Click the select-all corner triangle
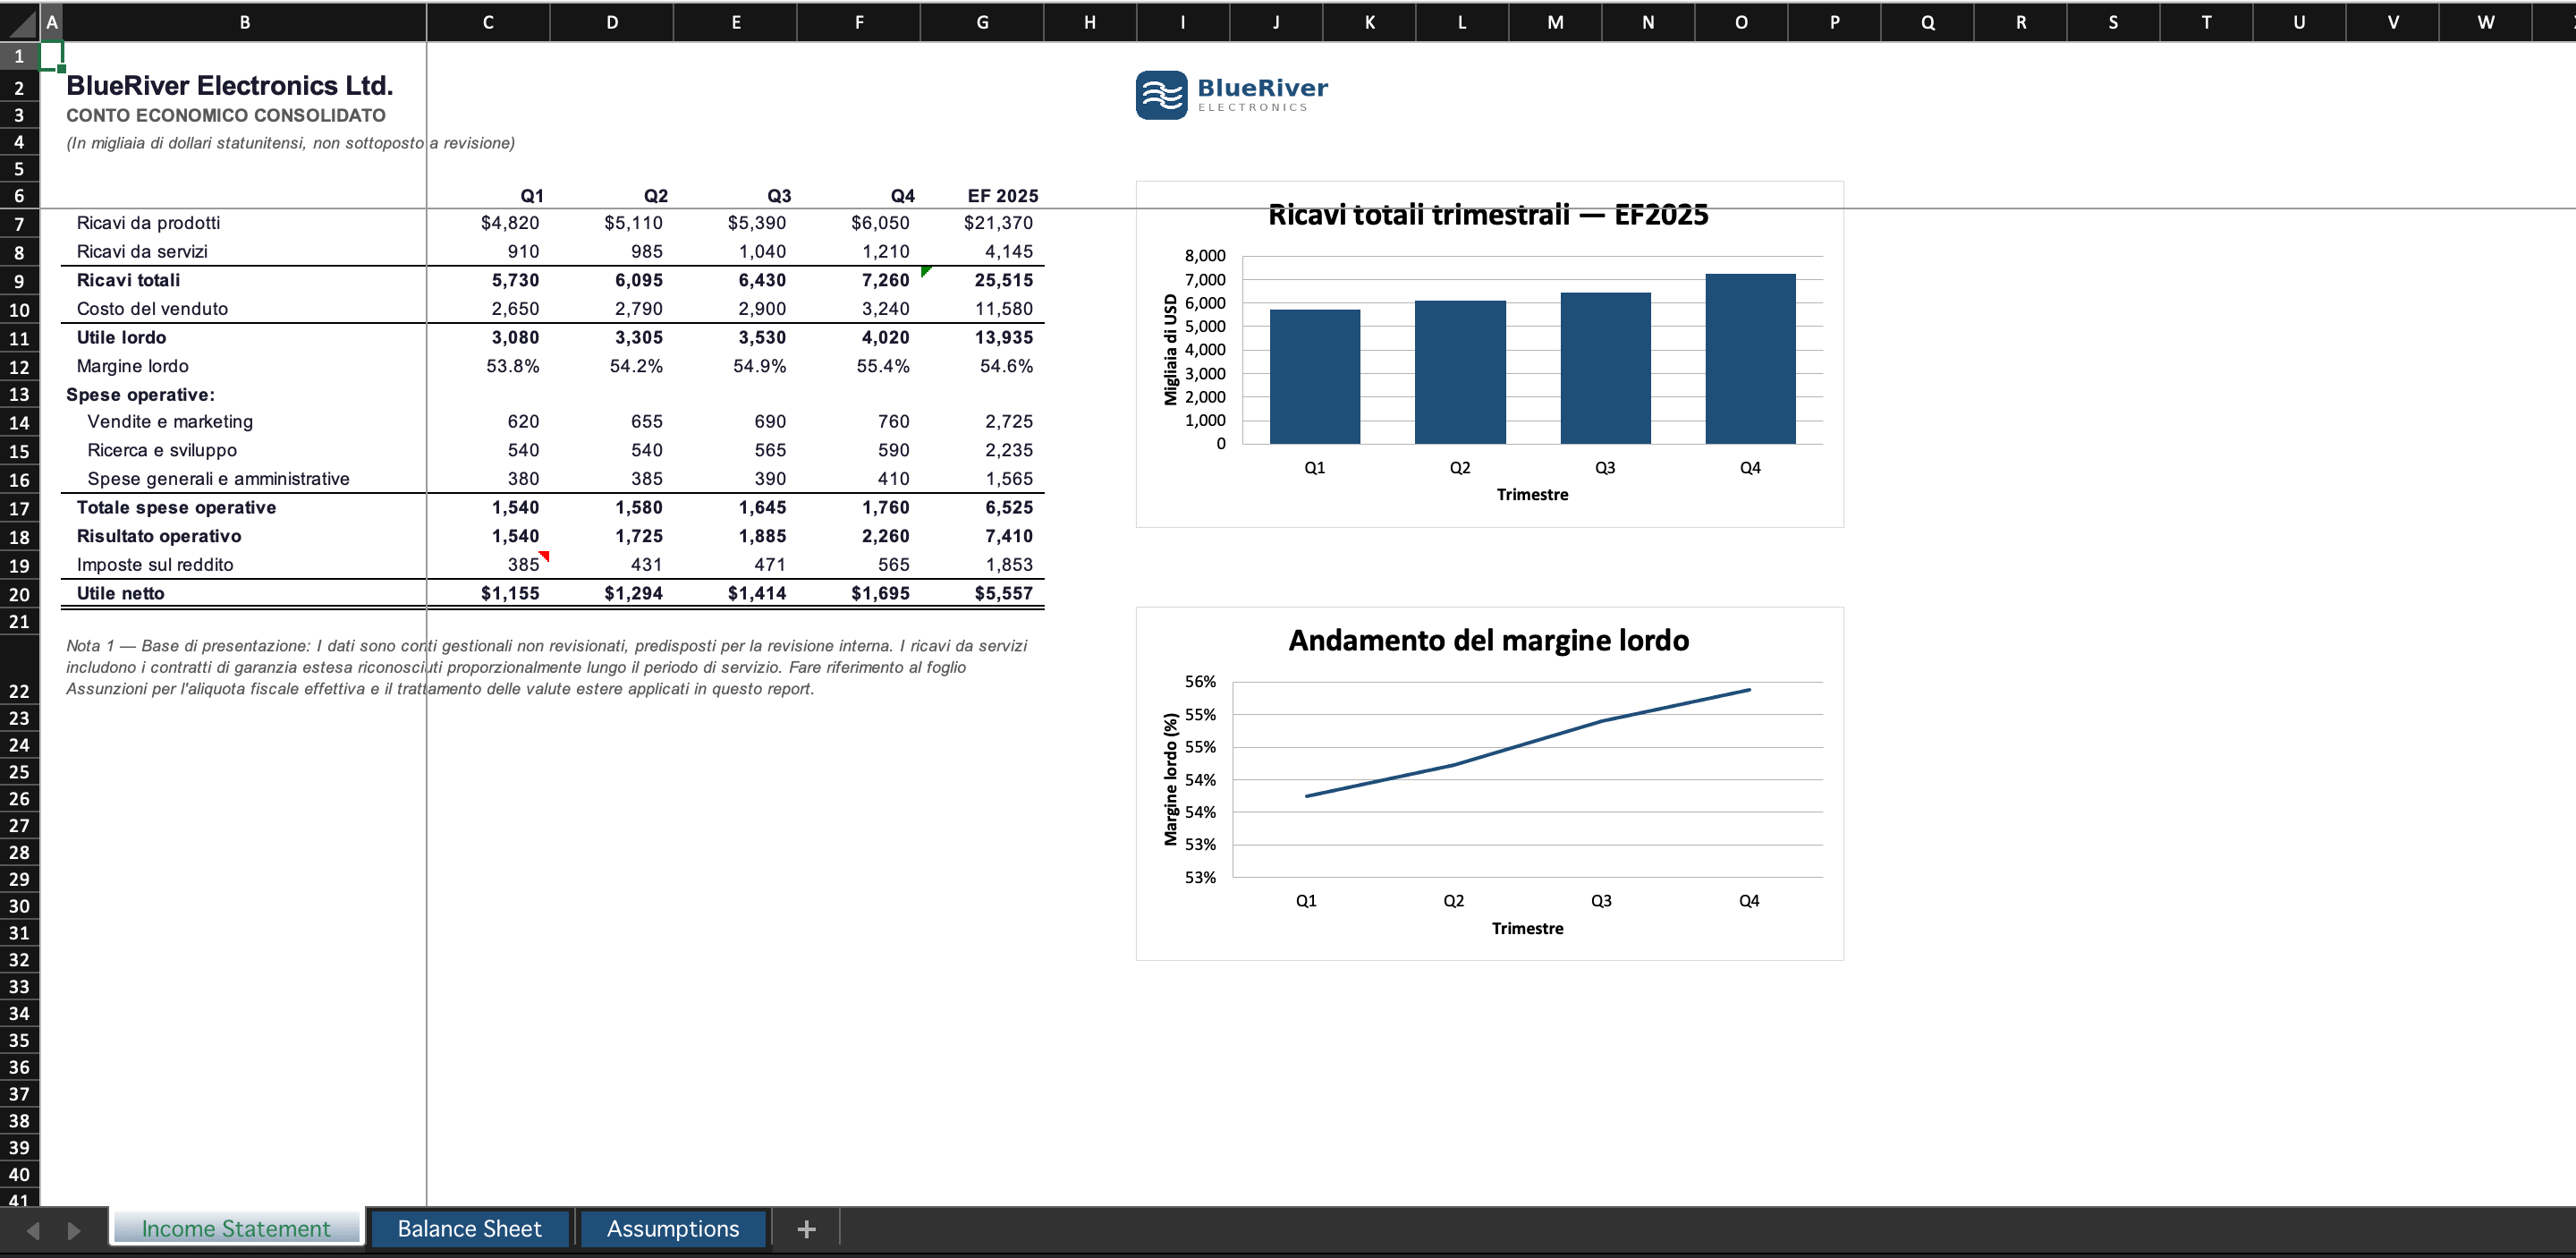2576x1258 pixels. click(x=19, y=22)
